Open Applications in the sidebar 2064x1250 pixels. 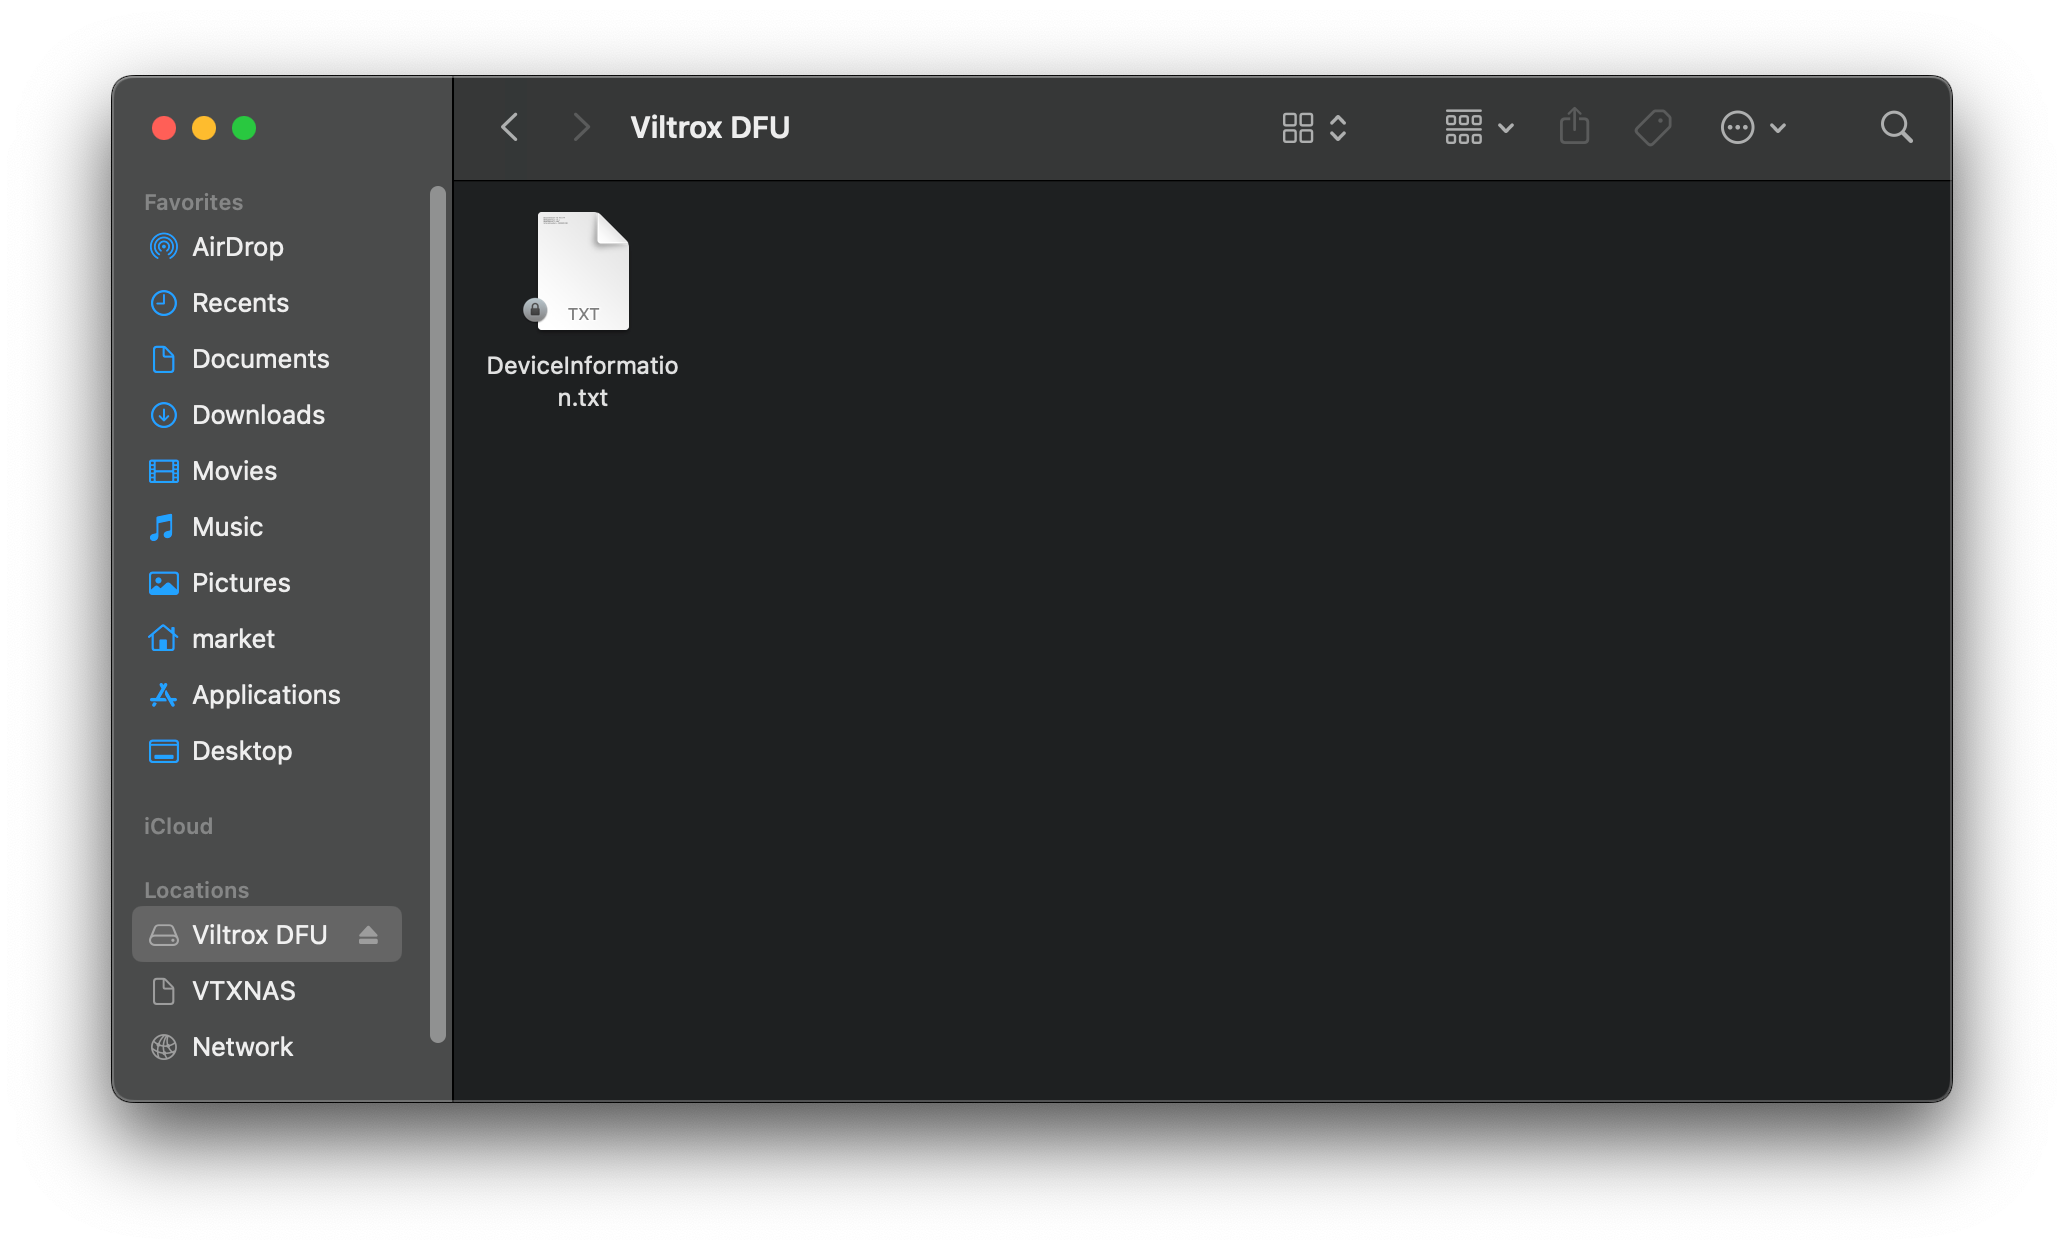(266, 695)
